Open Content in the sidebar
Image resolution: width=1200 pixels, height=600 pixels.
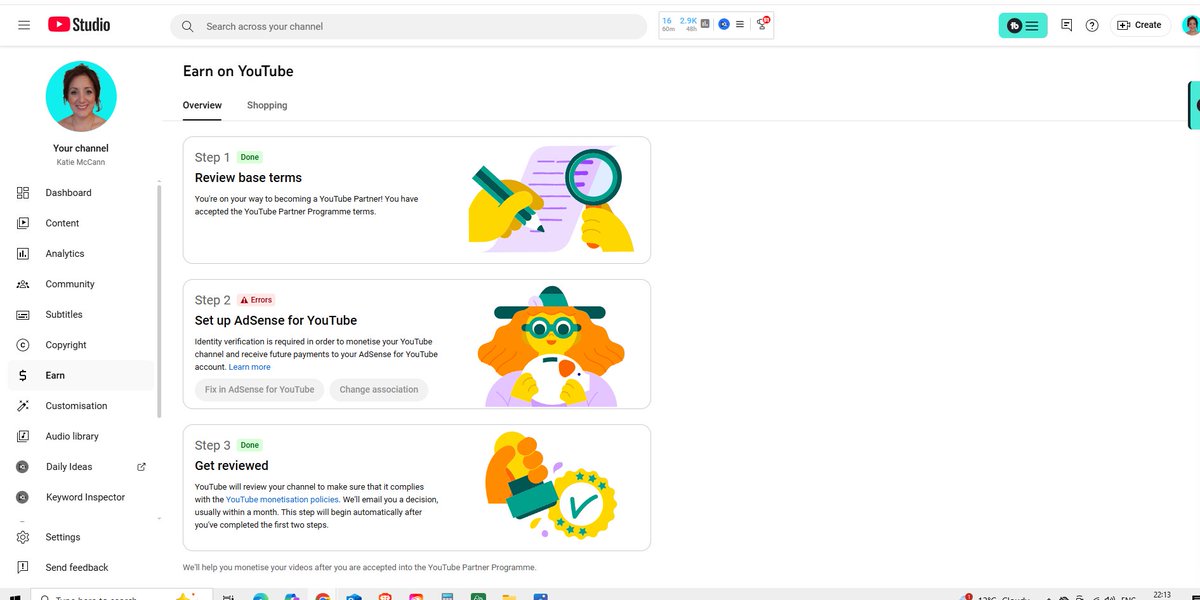tap(81, 223)
